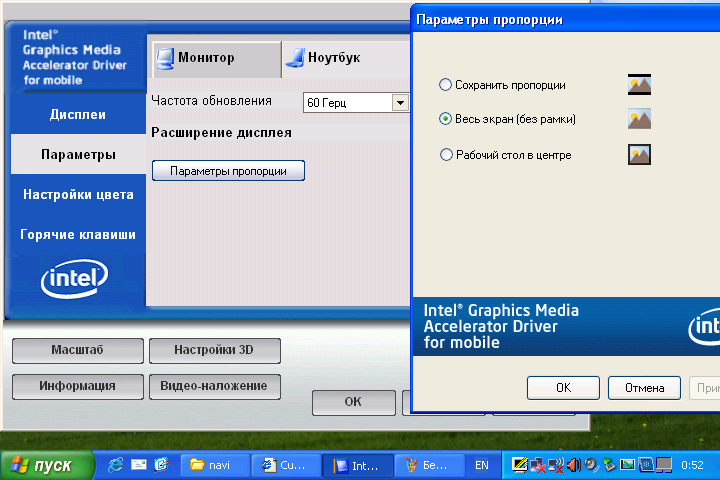Open the Дисплеи section
The width and height of the screenshot is (720, 480).
click(x=78, y=114)
